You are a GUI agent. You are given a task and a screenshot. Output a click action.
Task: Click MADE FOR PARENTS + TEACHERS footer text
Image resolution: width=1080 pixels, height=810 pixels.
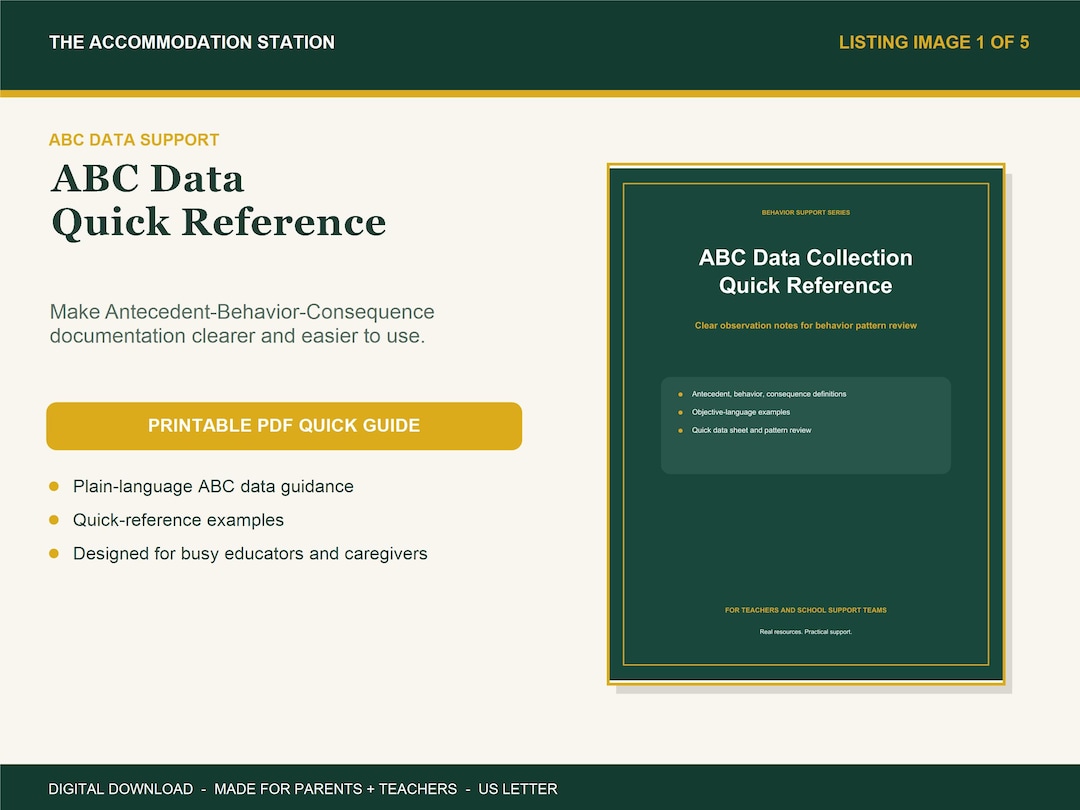tap(335, 789)
